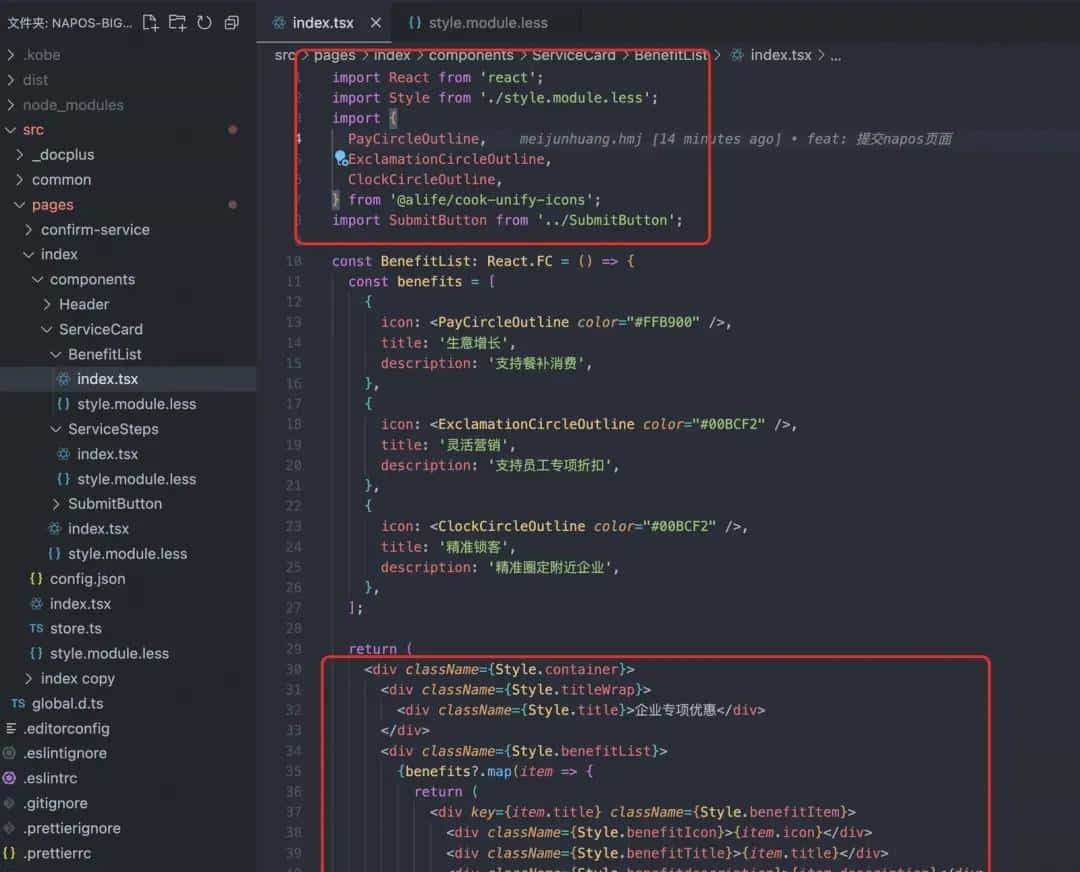Click line number 30 in the gutter
This screenshot has height=872, width=1080.
click(x=293, y=669)
